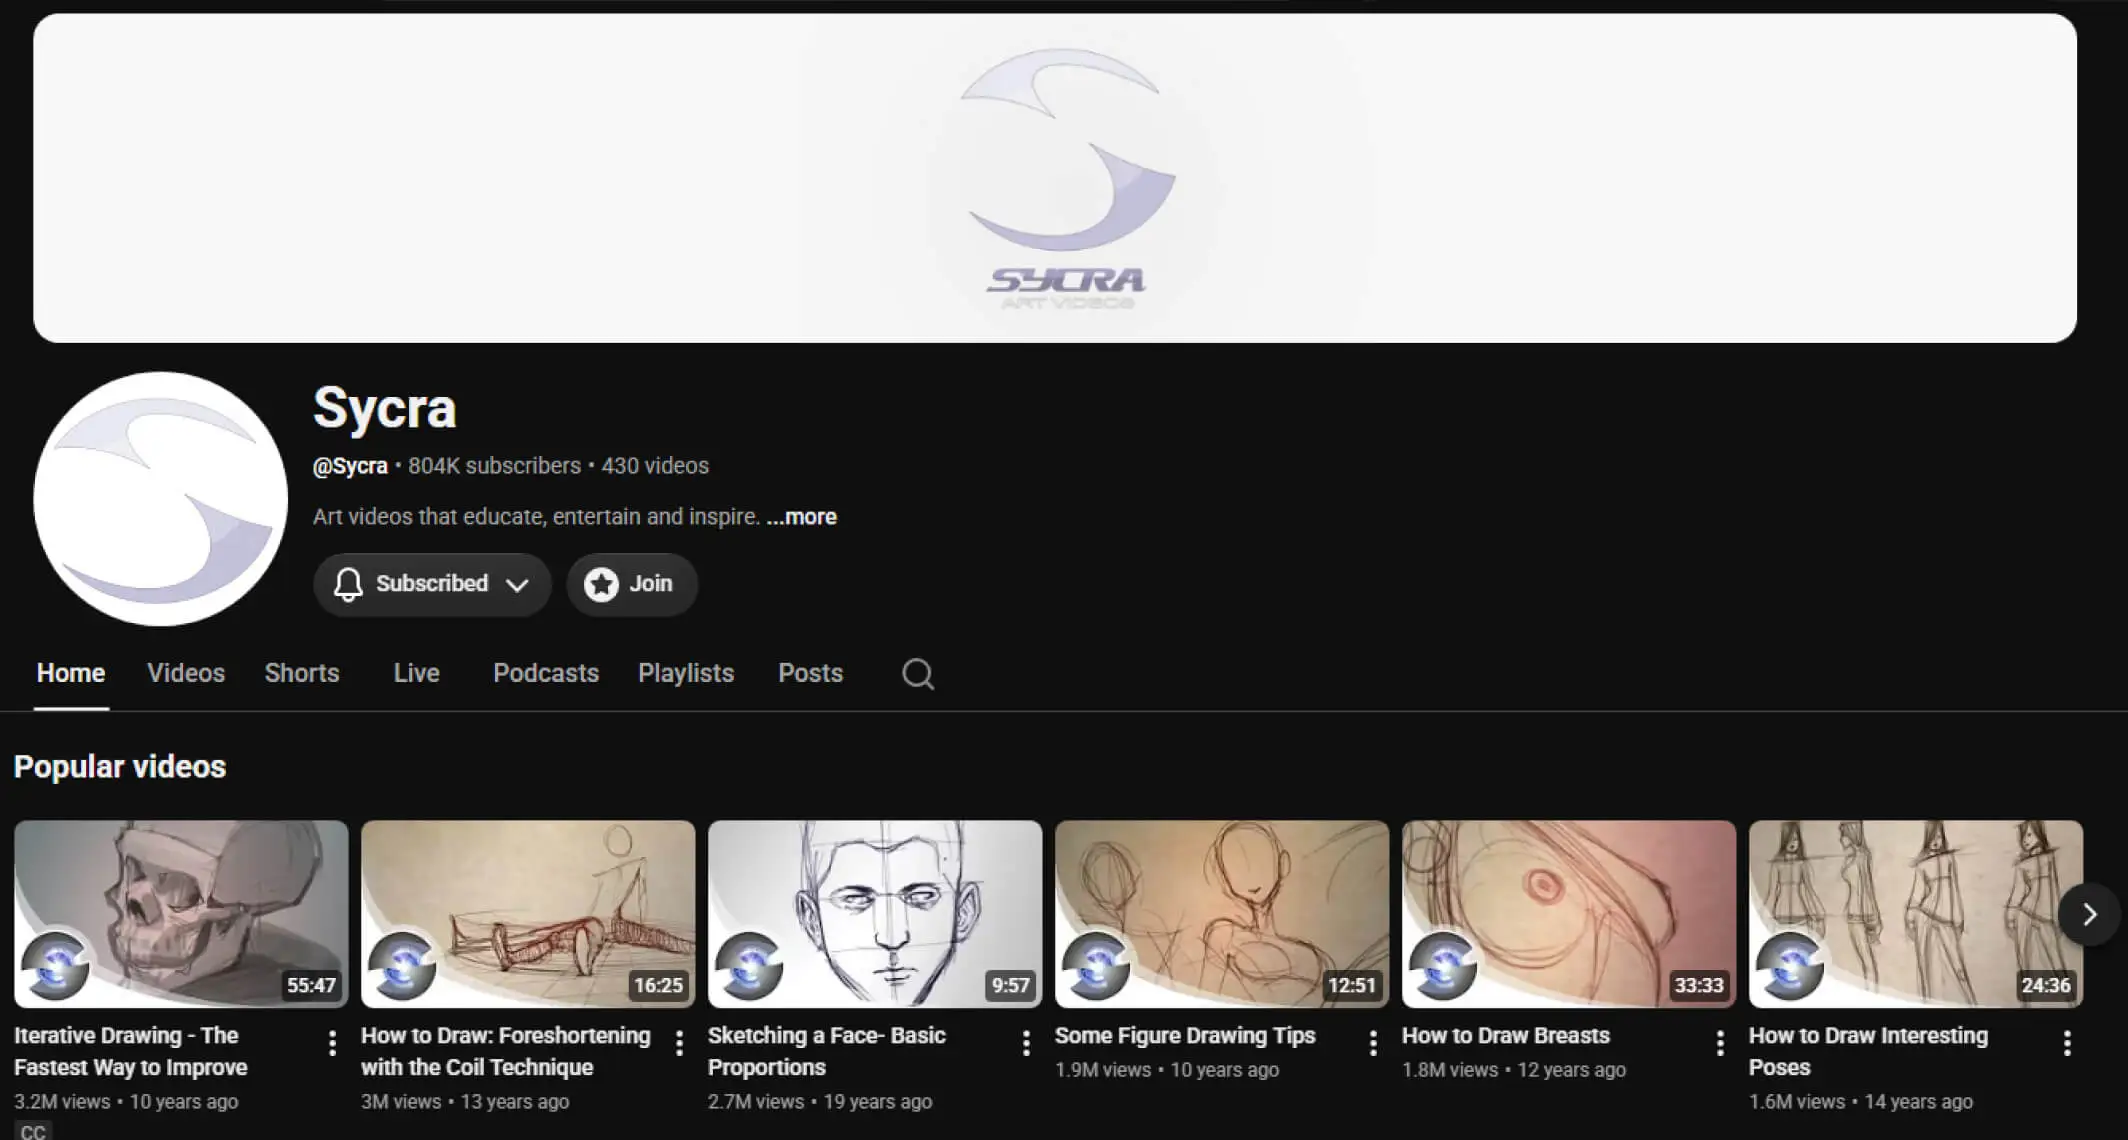Click the Popular videos section heading
This screenshot has height=1140, width=2128.
click(120, 767)
